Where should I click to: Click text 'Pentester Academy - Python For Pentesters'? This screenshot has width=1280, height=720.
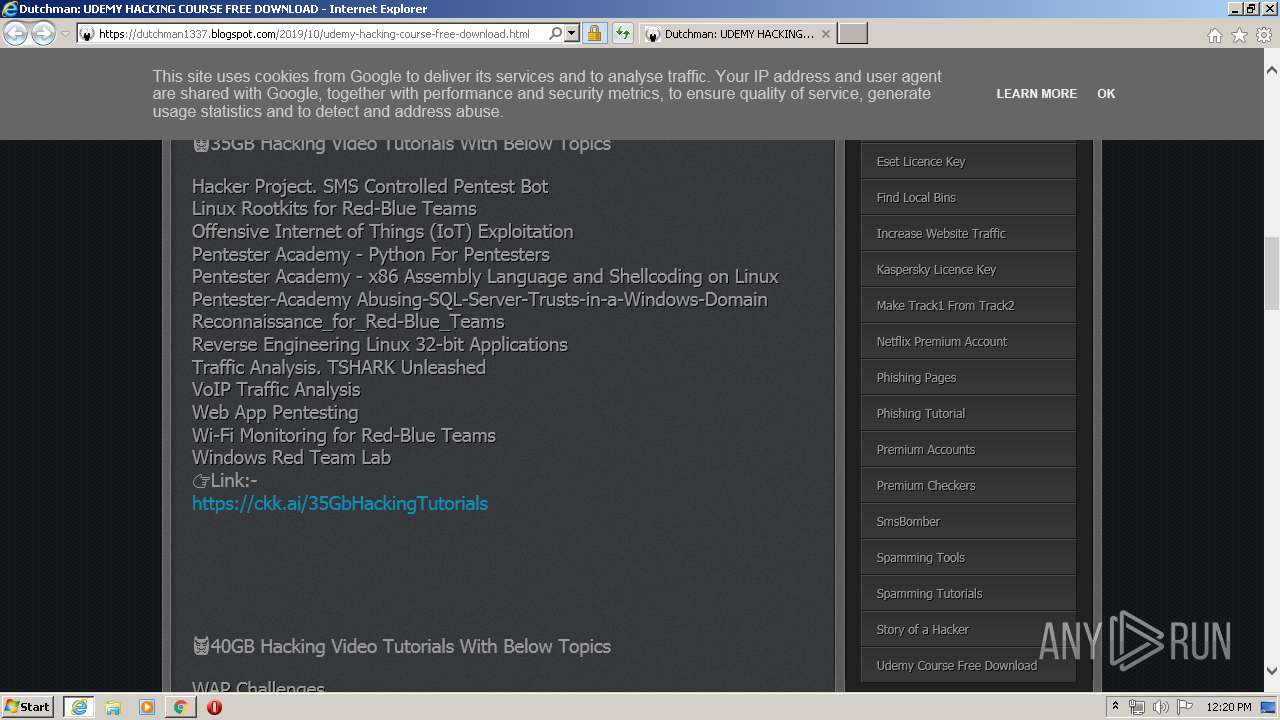[x=371, y=254]
